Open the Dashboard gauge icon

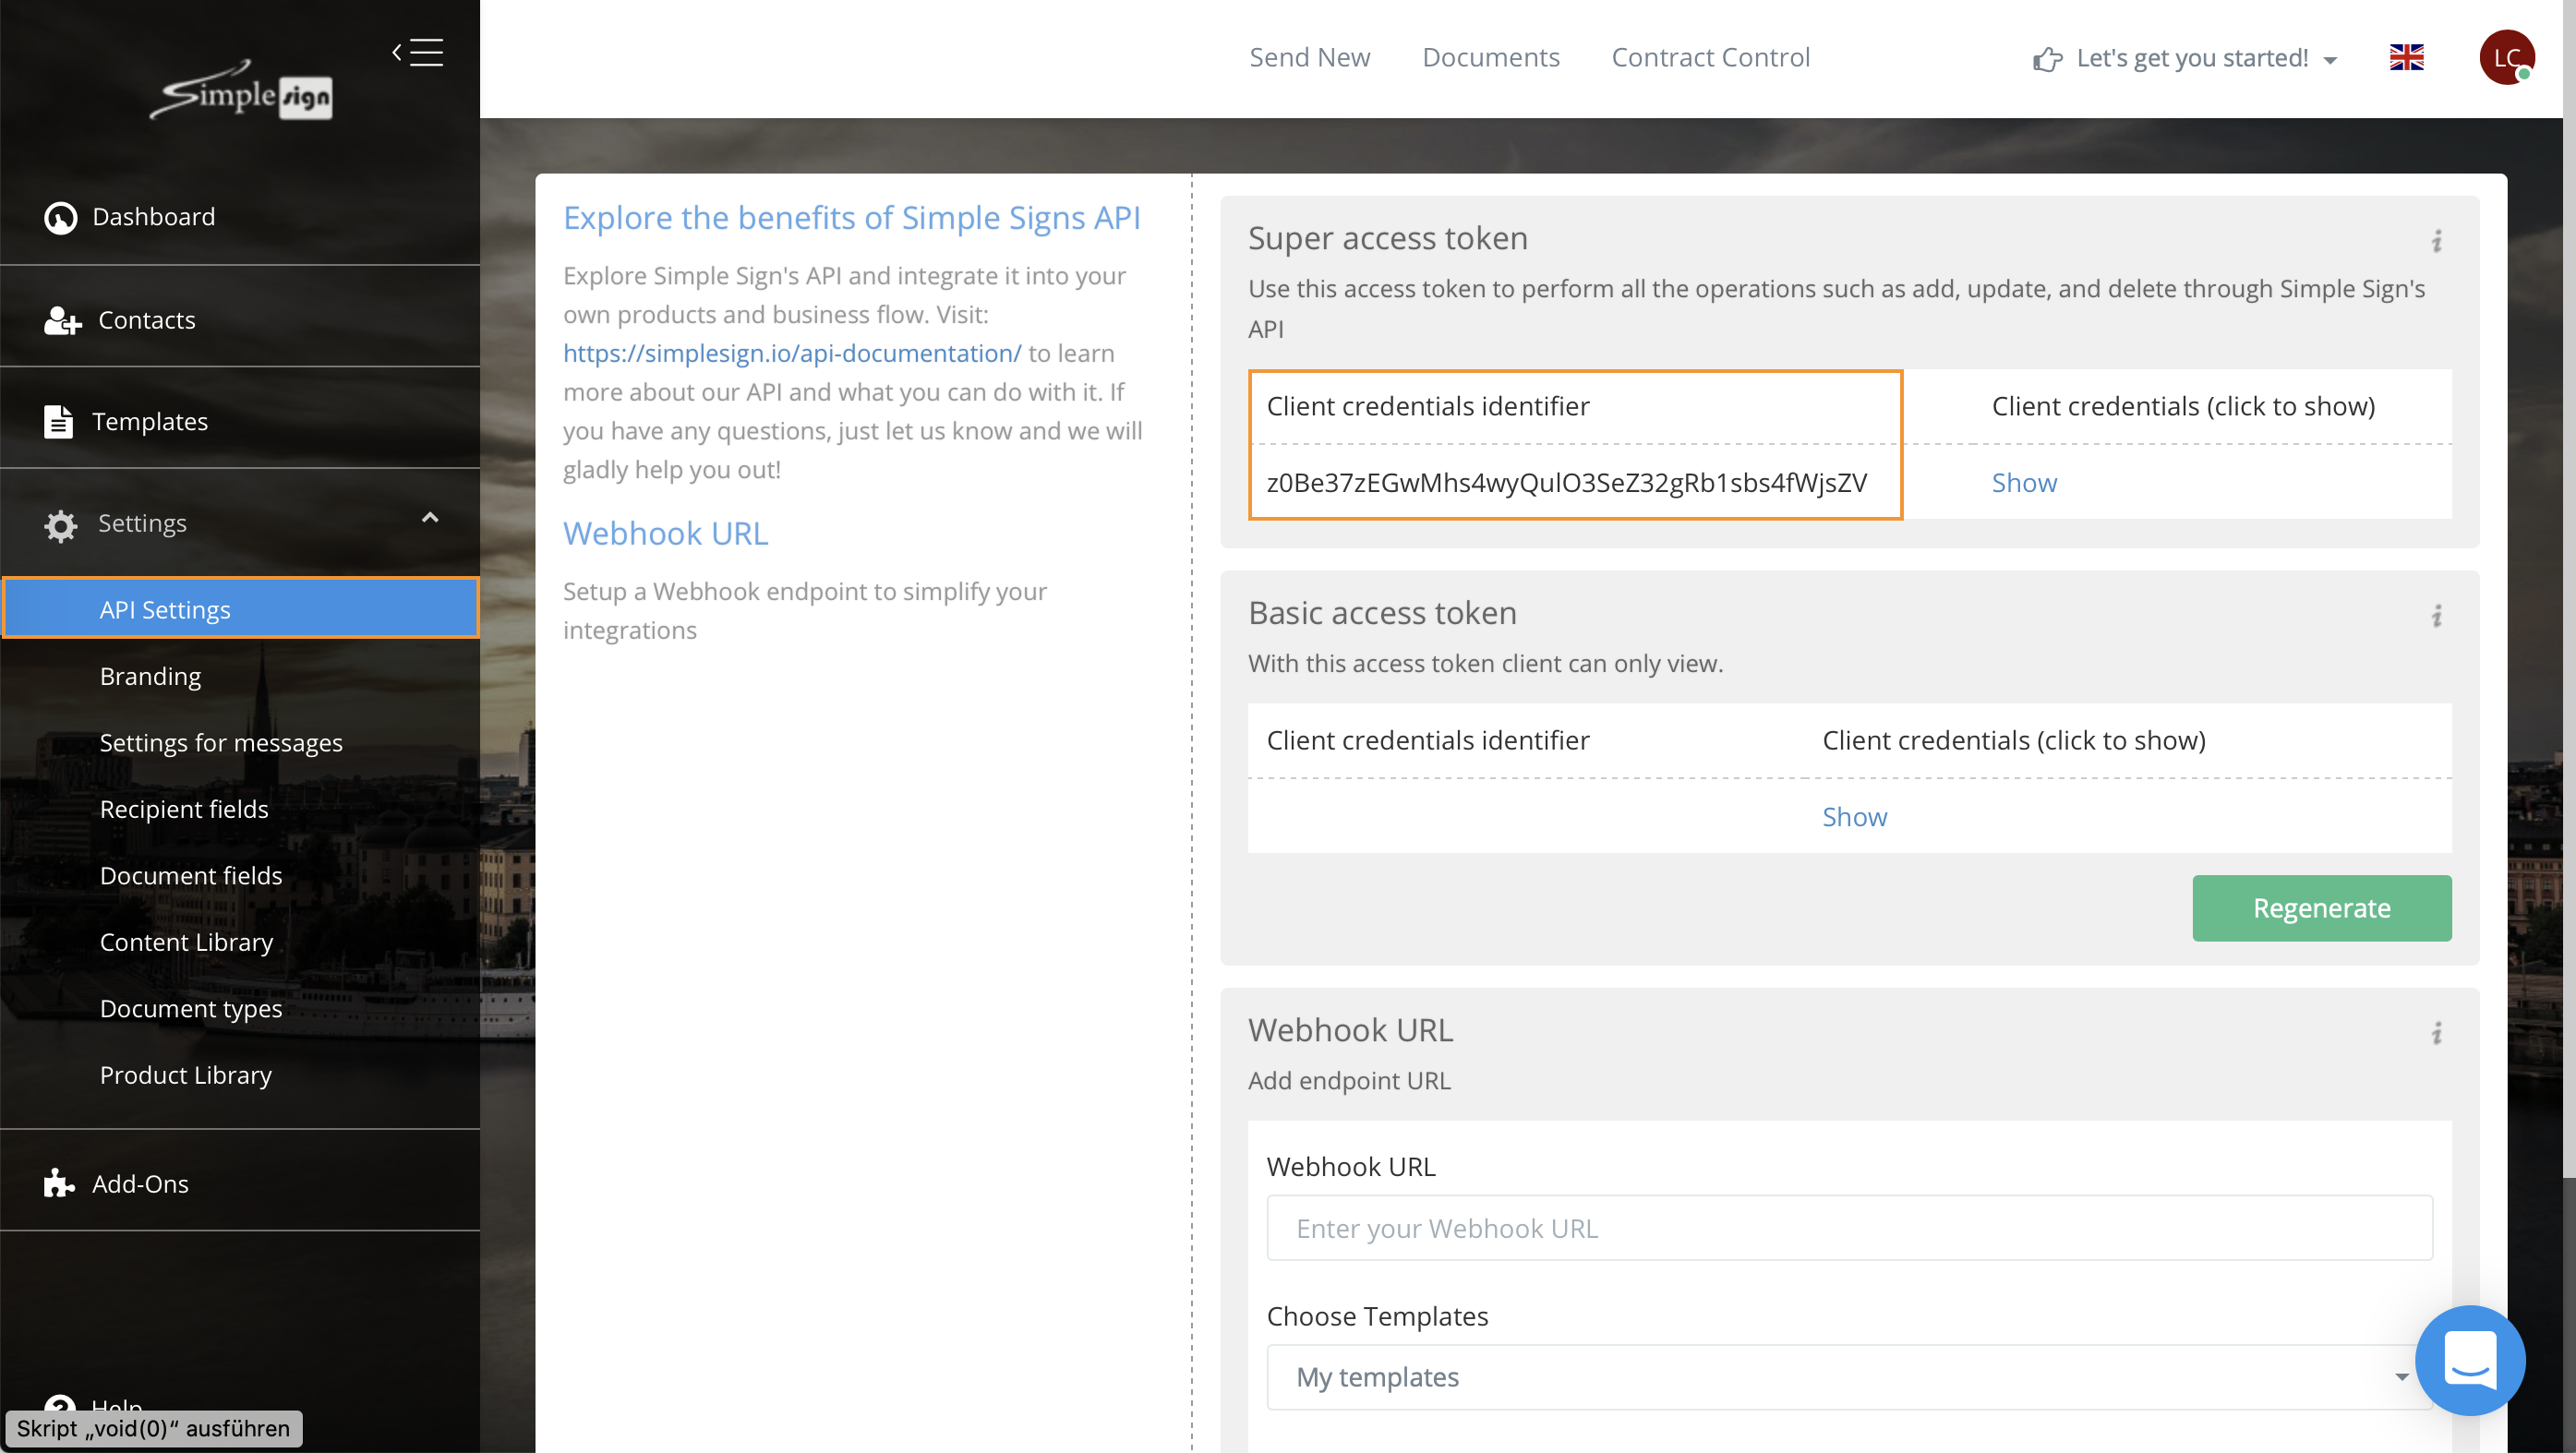[x=60, y=217]
